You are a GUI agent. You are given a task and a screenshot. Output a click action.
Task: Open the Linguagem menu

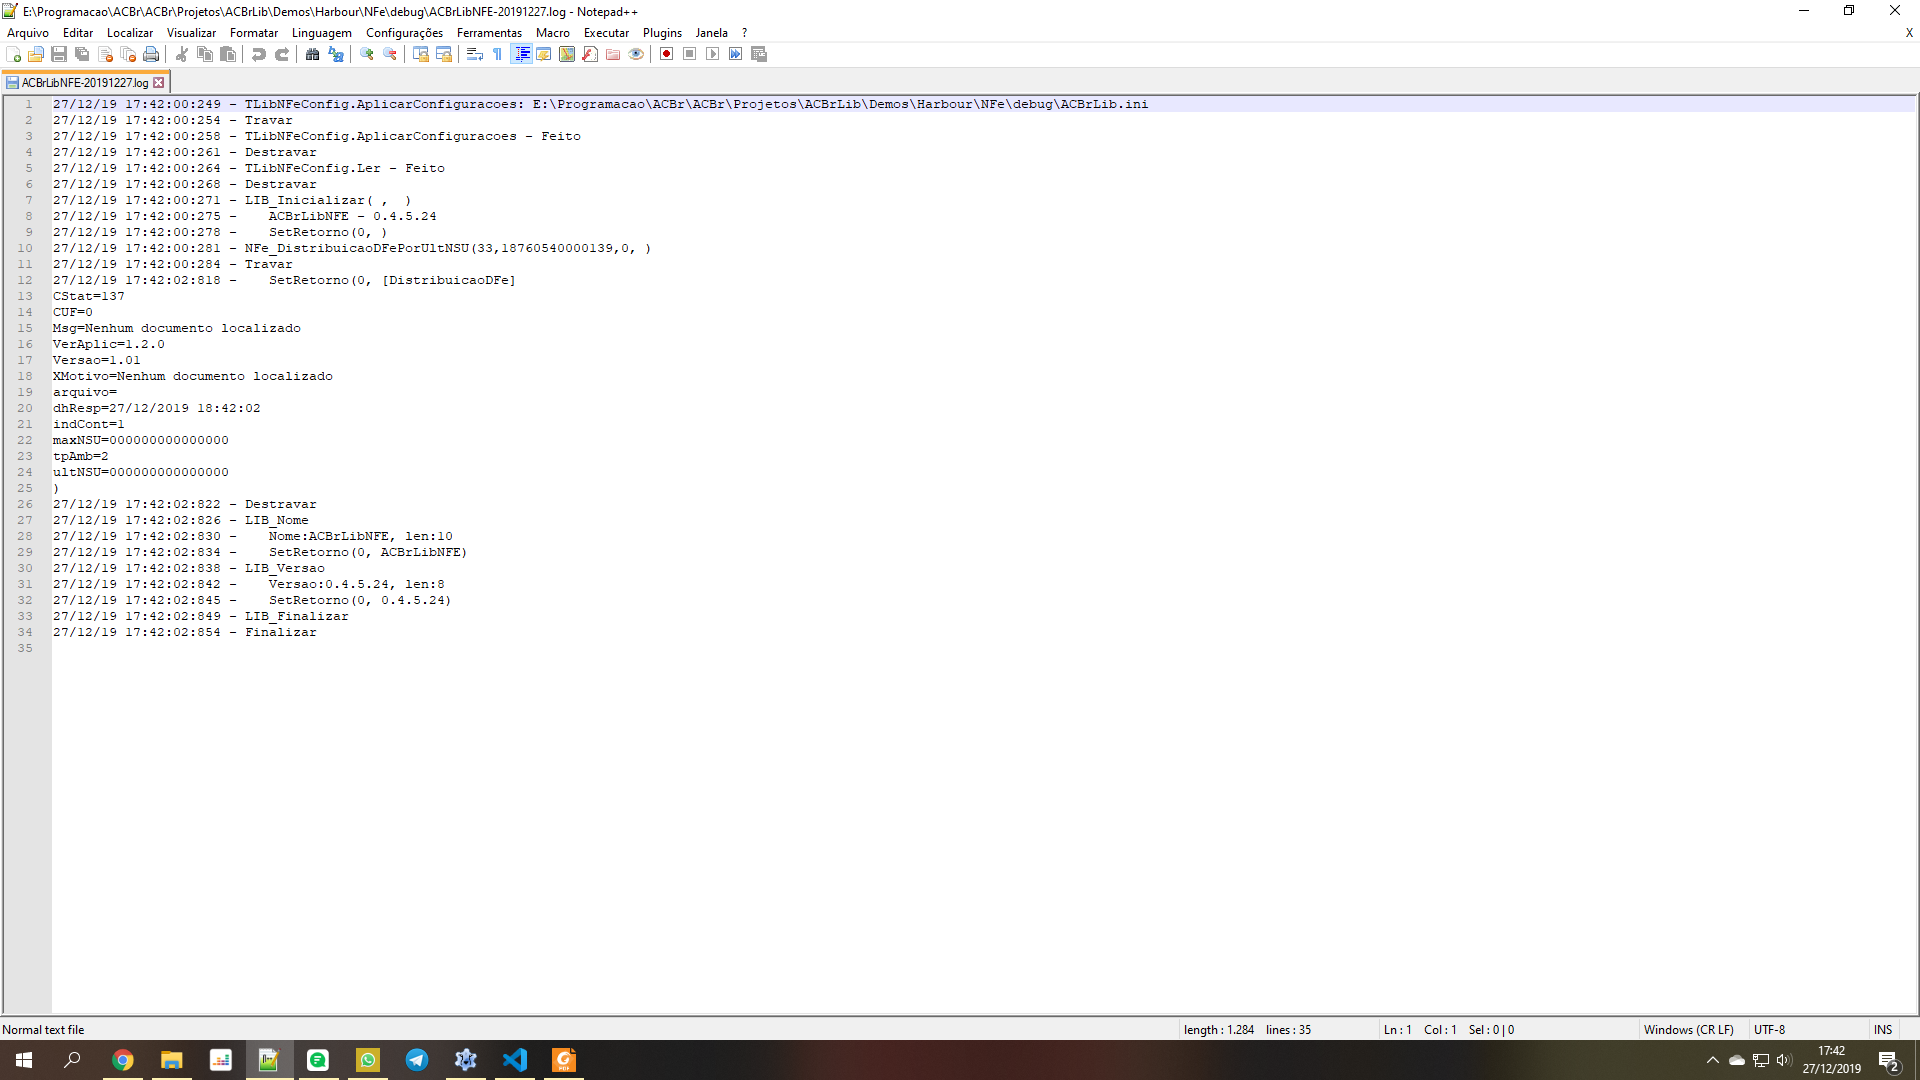click(x=322, y=33)
